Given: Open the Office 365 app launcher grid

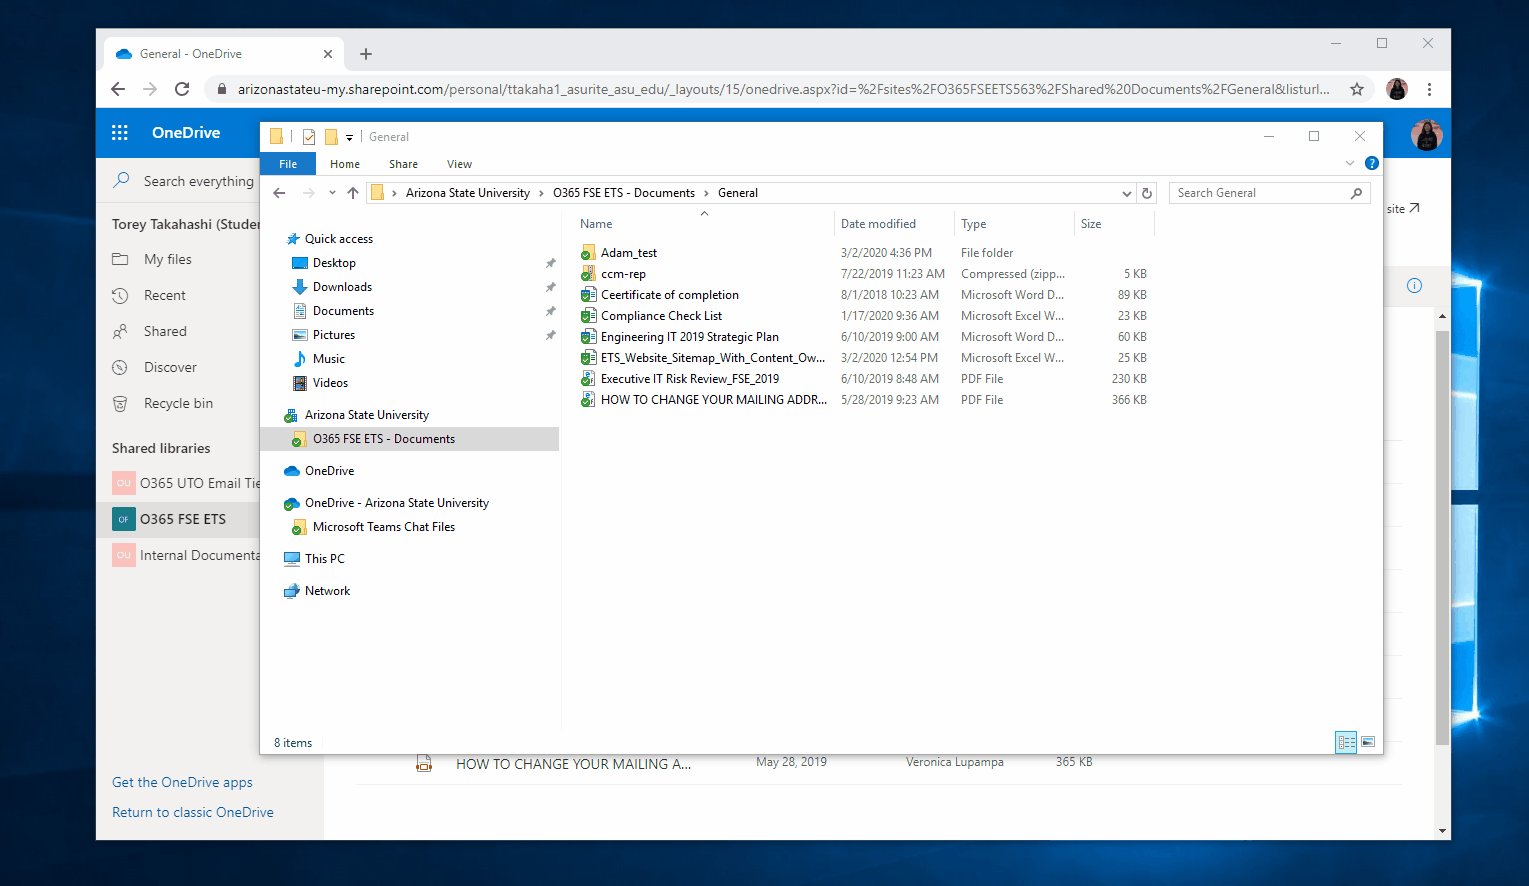Looking at the screenshot, I should tap(120, 133).
